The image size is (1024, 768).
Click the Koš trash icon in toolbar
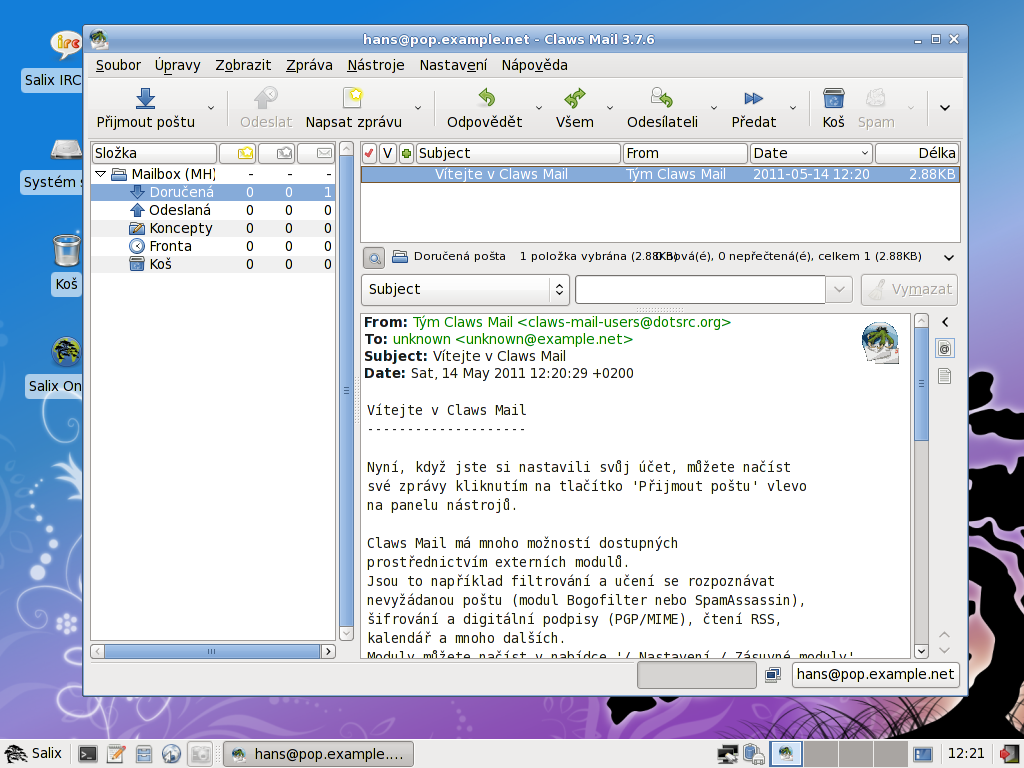point(833,98)
